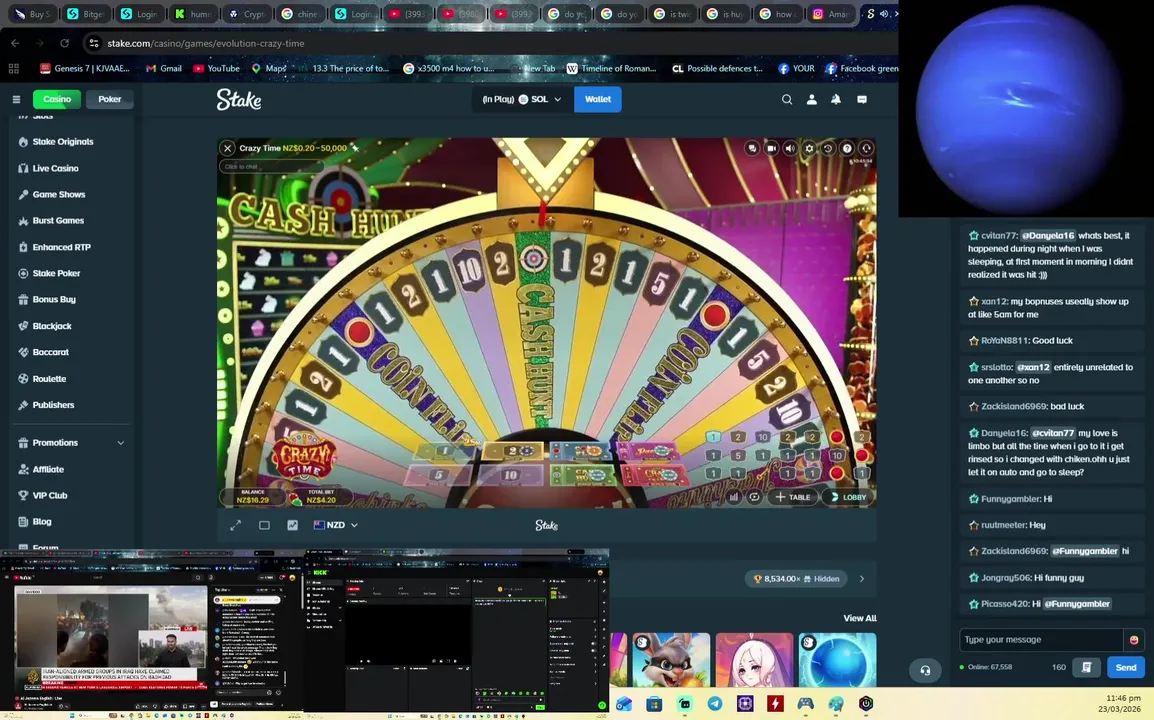This screenshot has width=1154, height=720.
Task: Open the Blog sidebar link
Action: (x=42, y=521)
